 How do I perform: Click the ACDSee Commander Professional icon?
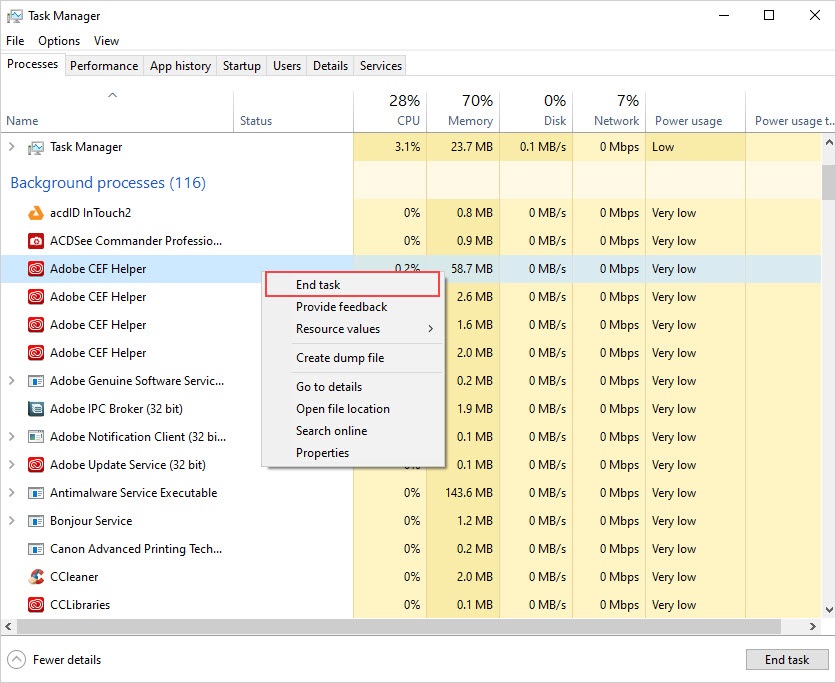tap(36, 241)
